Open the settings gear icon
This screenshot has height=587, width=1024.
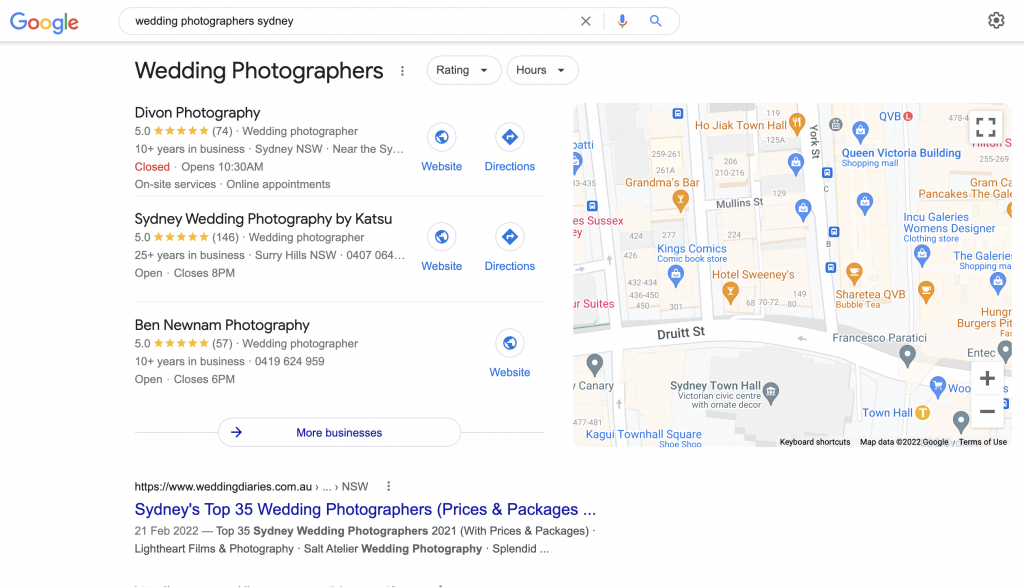coord(996,21)
